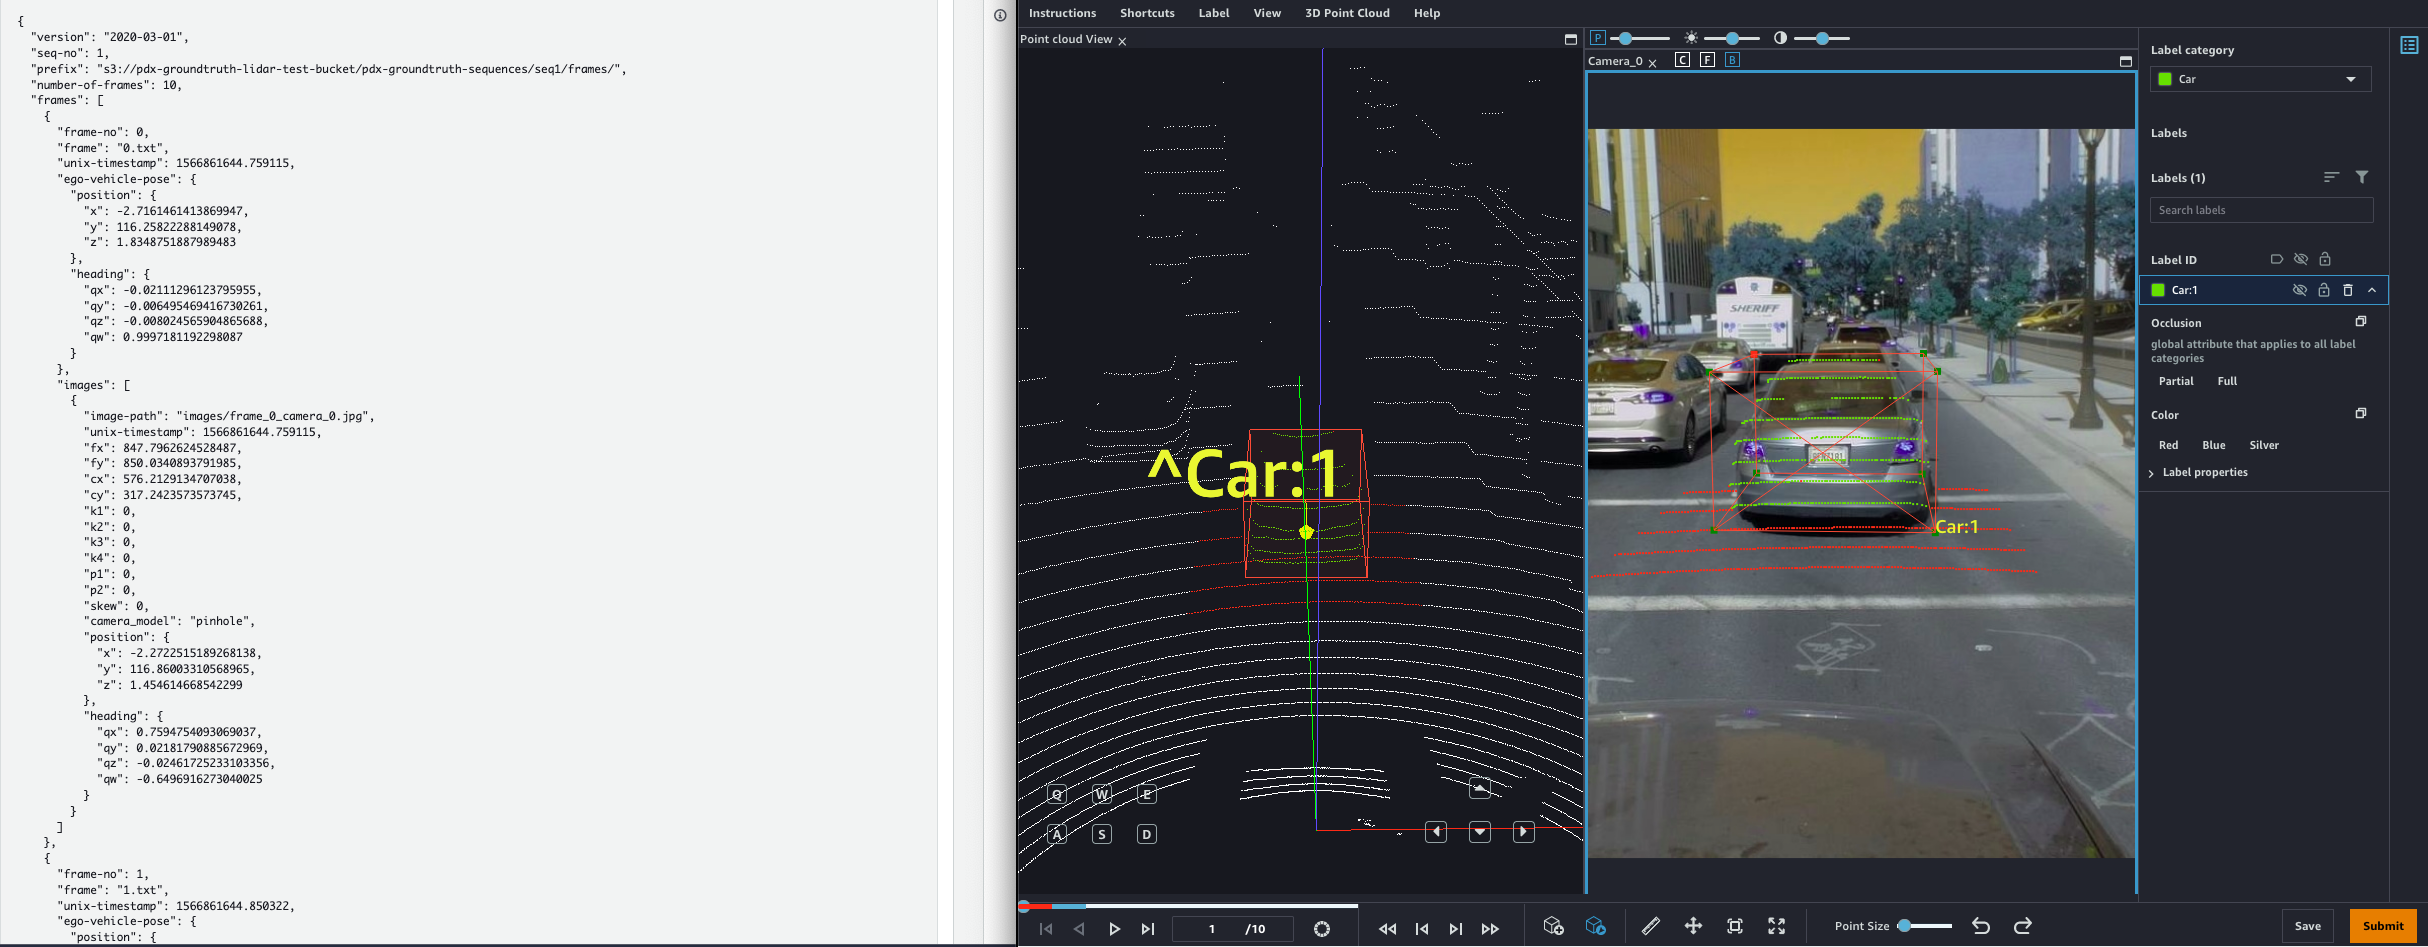Screen dimensions: 2428x947
Task: Select the ruler measurement tool
Action: click(1650, 926)
